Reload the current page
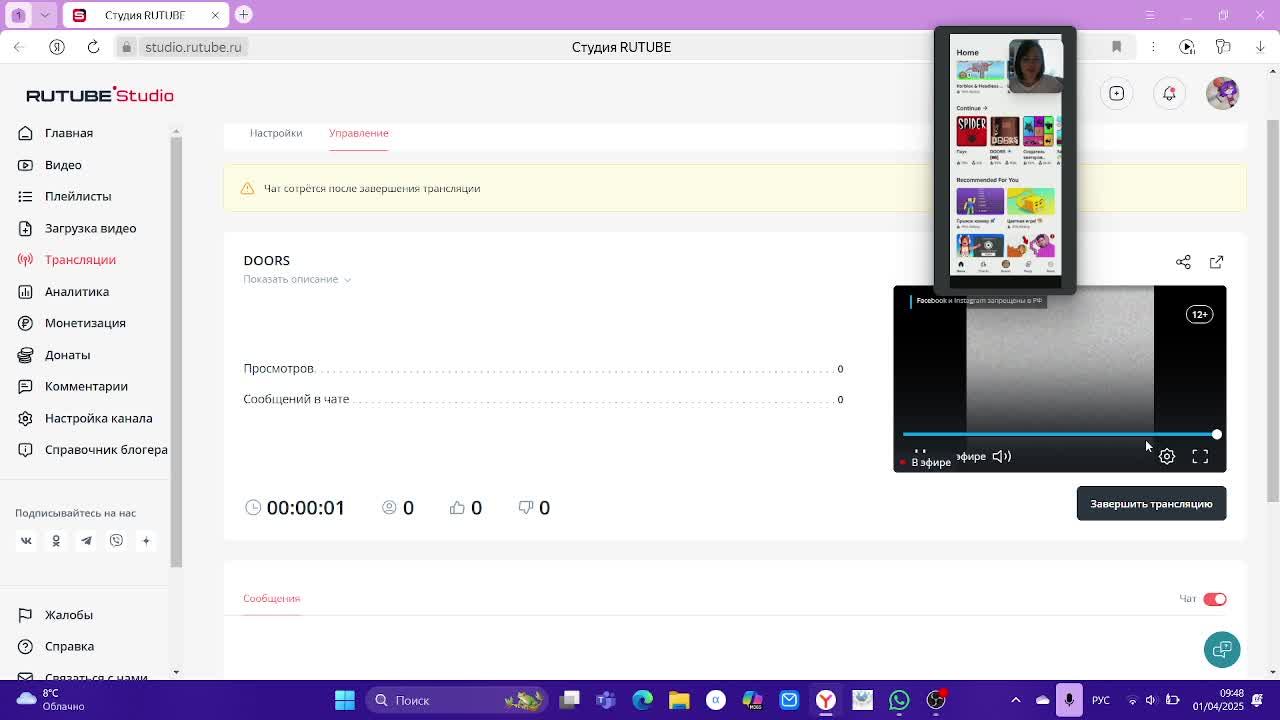 [93, 47]
